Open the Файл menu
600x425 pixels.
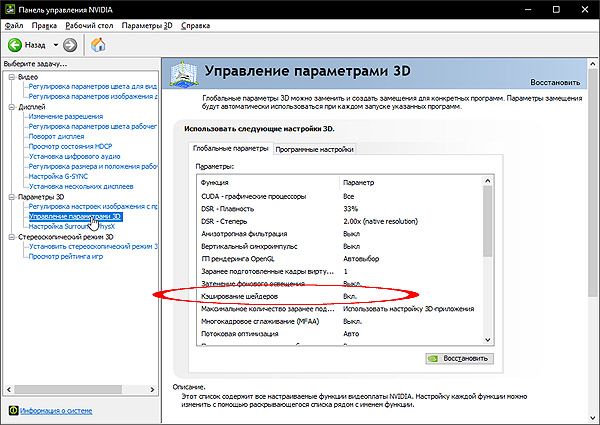(x=14, y=26)
